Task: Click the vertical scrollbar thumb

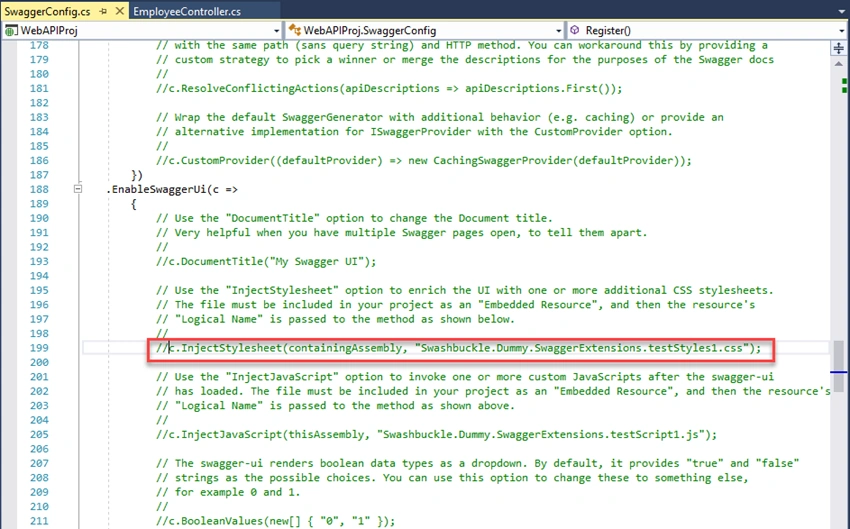Action: [839, 366]
